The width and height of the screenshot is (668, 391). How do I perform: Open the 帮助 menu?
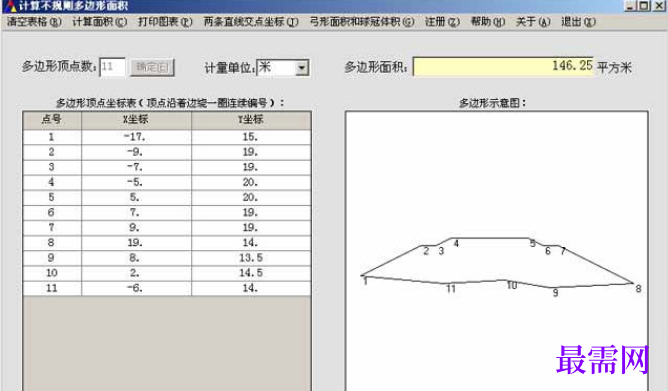[x=488, y=22]
